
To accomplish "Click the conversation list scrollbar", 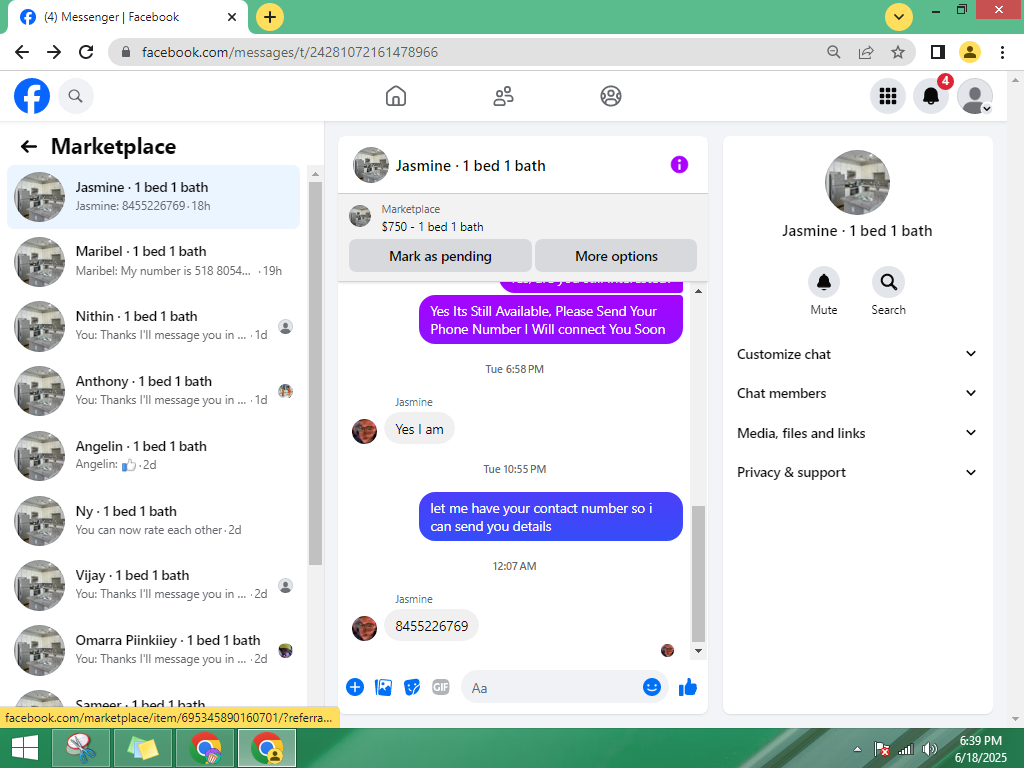I will click(x=315, y=373).
